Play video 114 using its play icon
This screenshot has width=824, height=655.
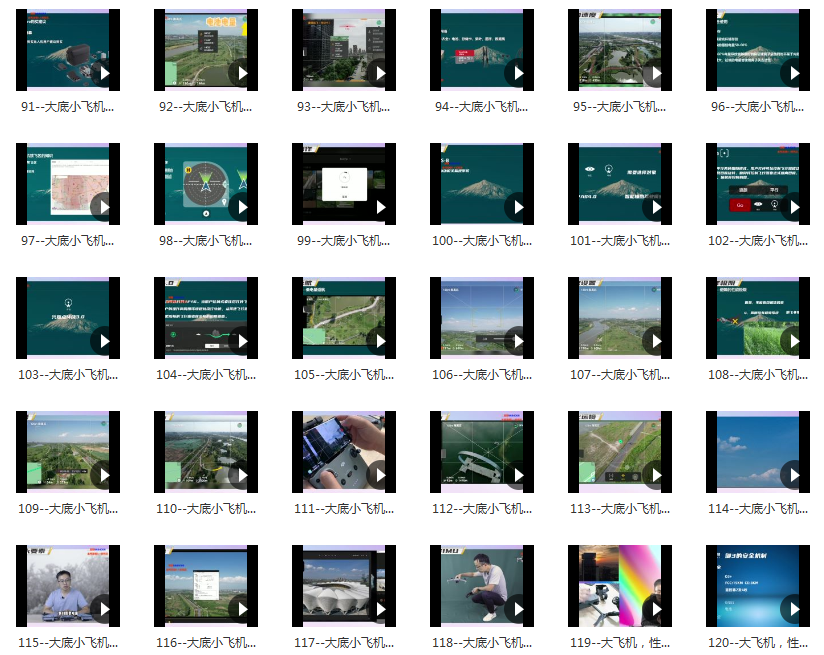click(792, 475)
